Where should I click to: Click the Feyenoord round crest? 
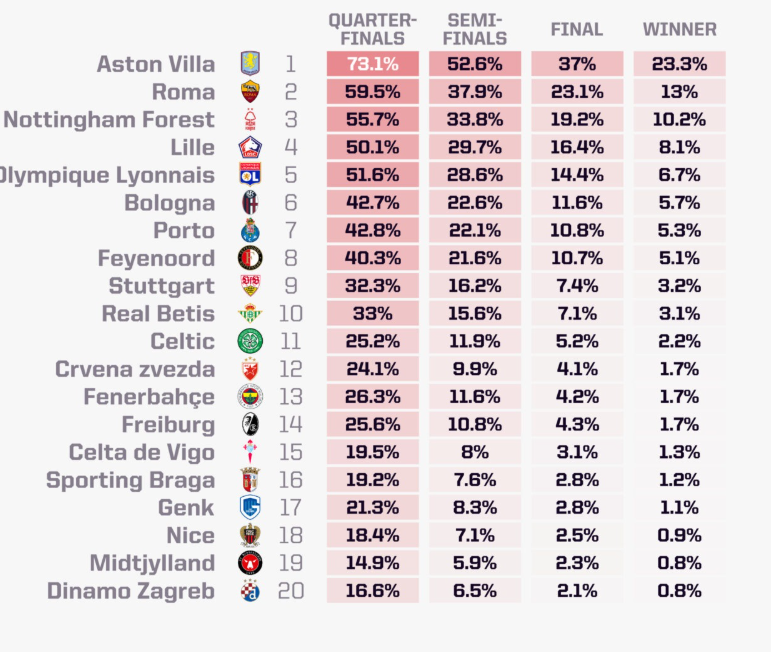tap(250, 258)
